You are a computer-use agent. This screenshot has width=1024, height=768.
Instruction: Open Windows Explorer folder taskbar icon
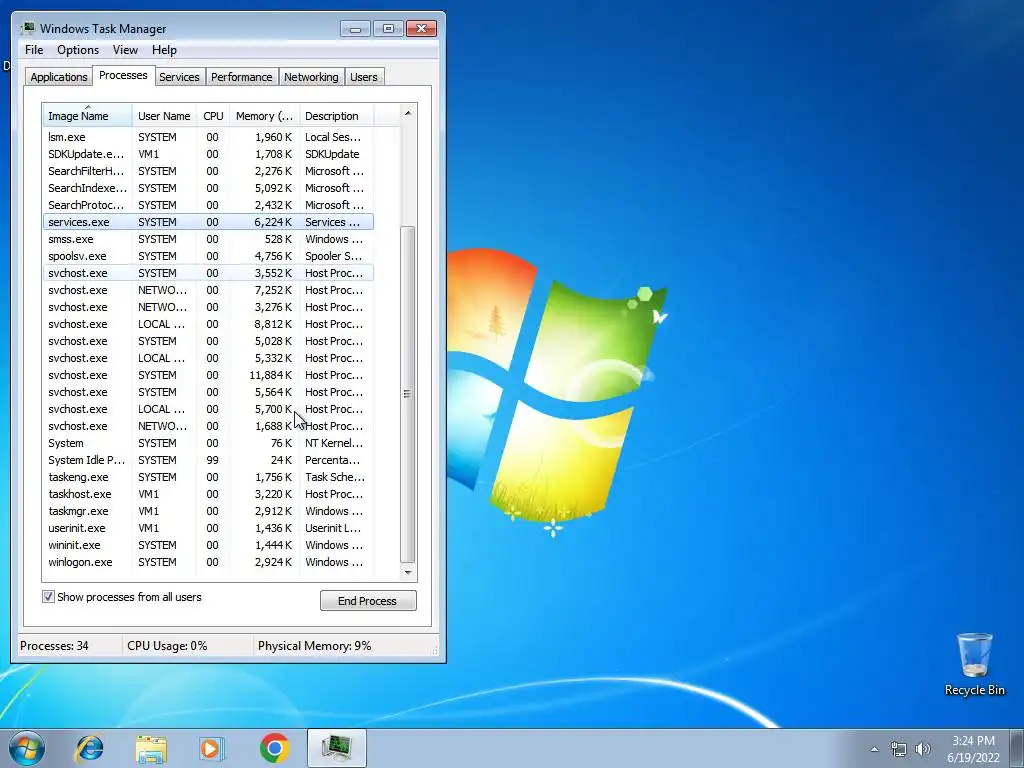click(151, 749)
